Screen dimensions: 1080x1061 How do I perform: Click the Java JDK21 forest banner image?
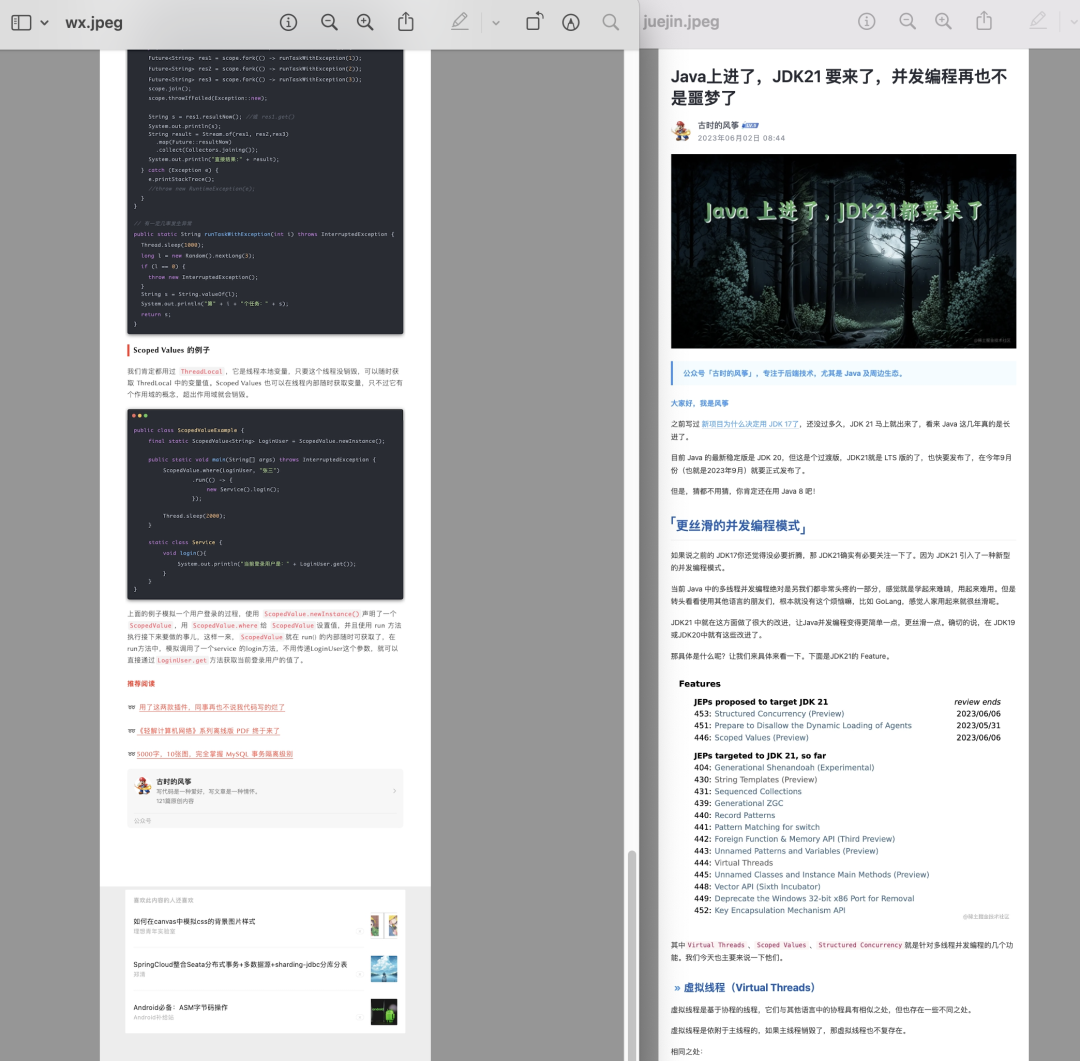(843, 251)
